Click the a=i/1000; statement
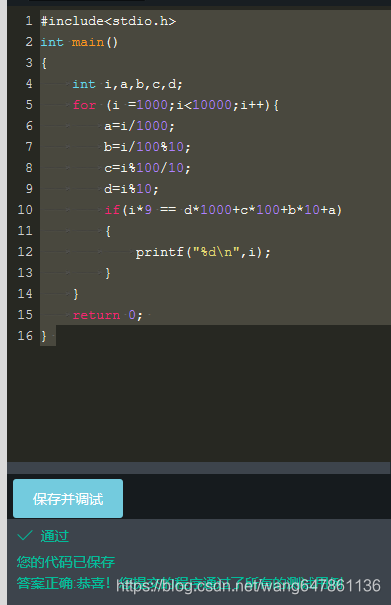The width and height of the screenshot is (391, 605). pyautogui.click(x=139, y=126)
